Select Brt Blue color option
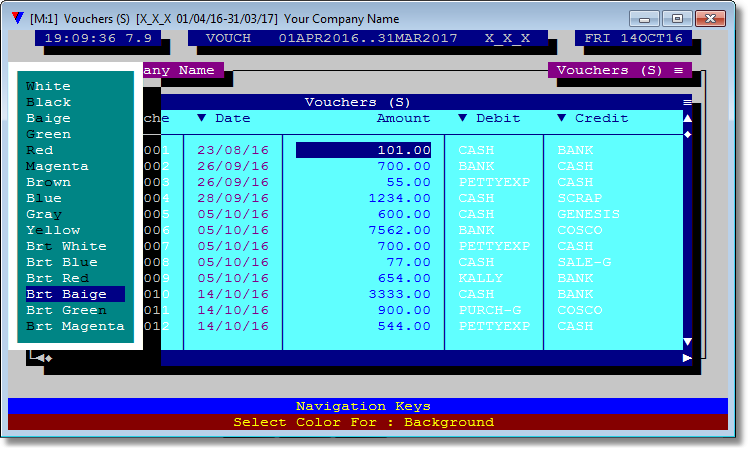 pyautogui.click(x=62, y=262)
